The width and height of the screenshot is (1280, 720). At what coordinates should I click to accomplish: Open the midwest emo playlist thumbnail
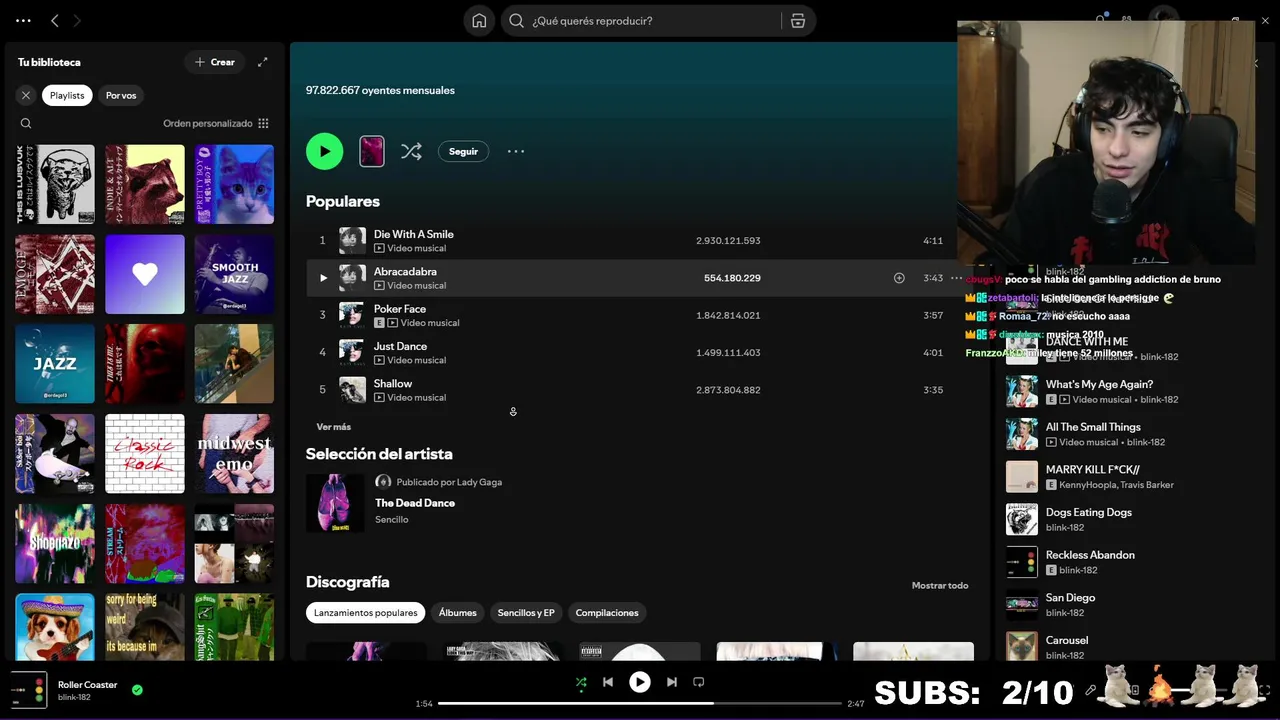pos(234,454)
